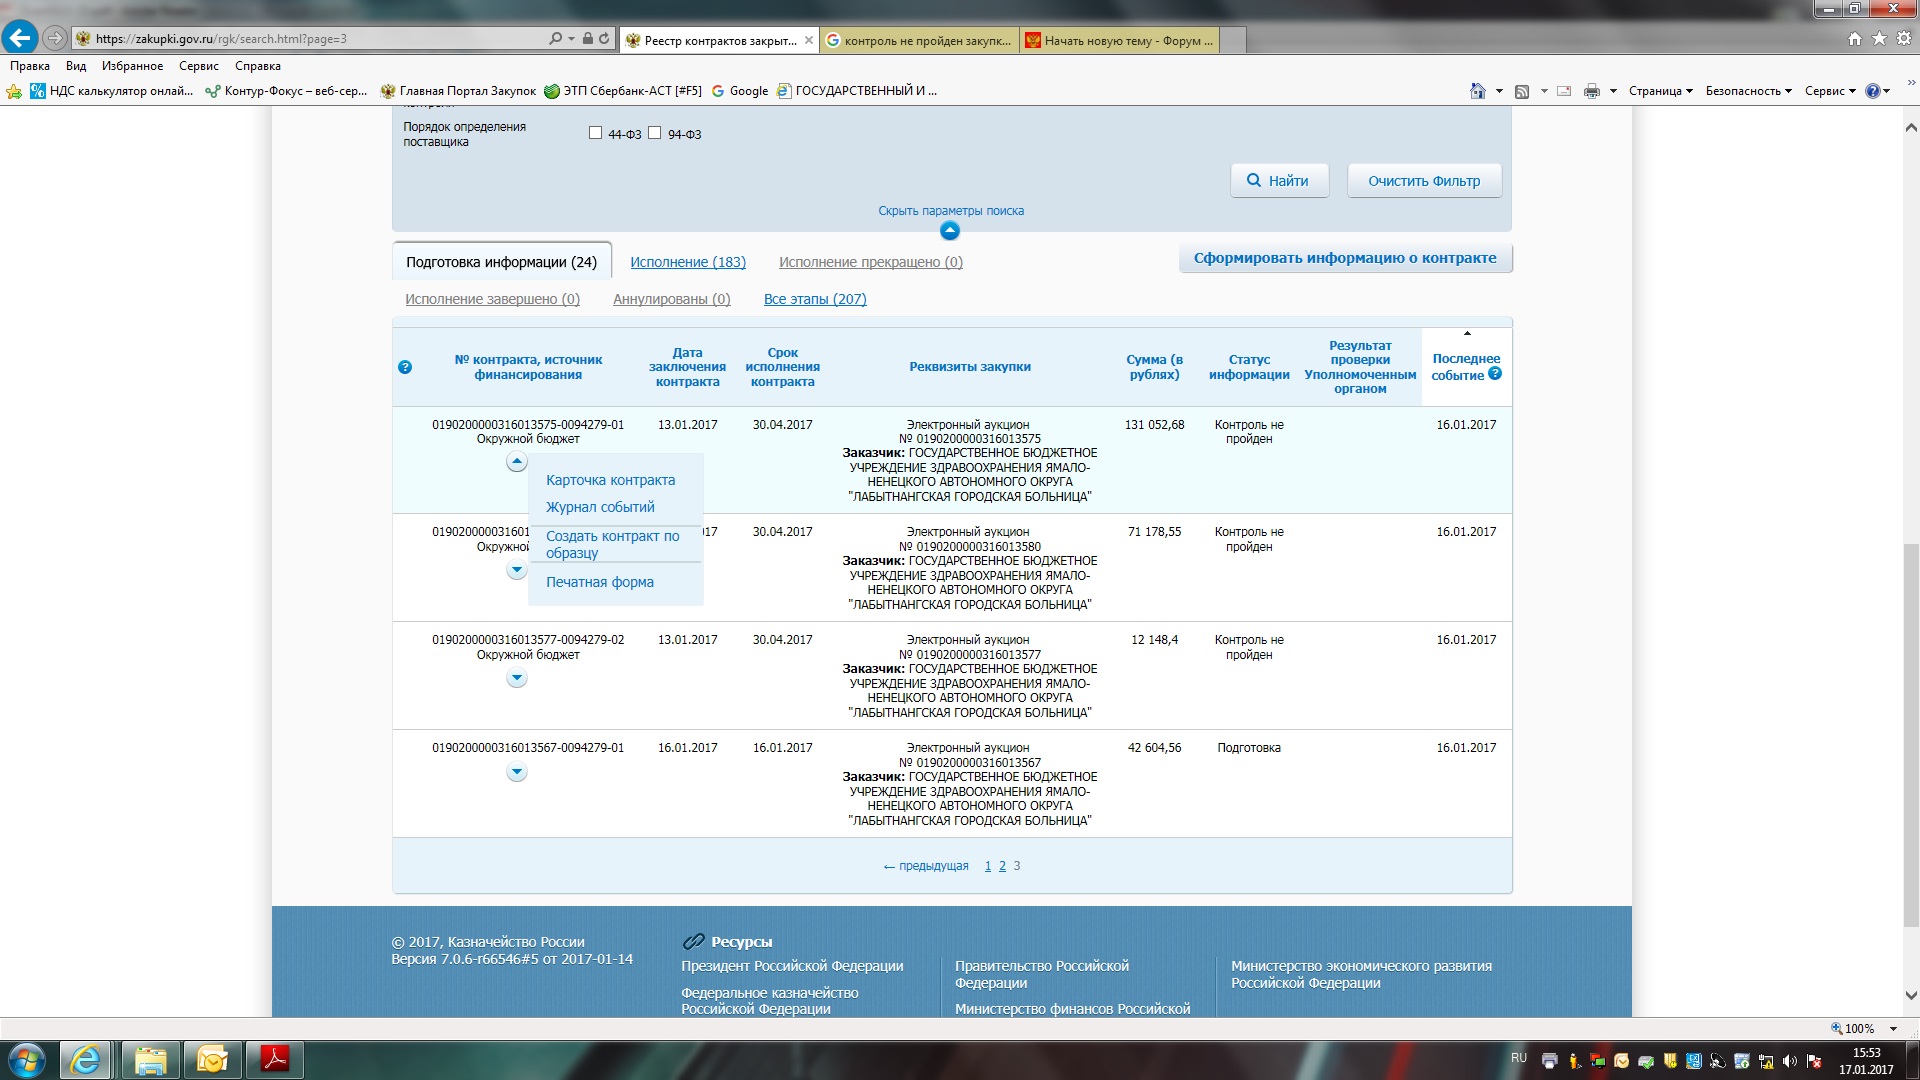Image resolution: width=1920 pixels, height=1080 pixels.
Task: Select Журнал событий in the context menu
Action: tap(600, 507)
